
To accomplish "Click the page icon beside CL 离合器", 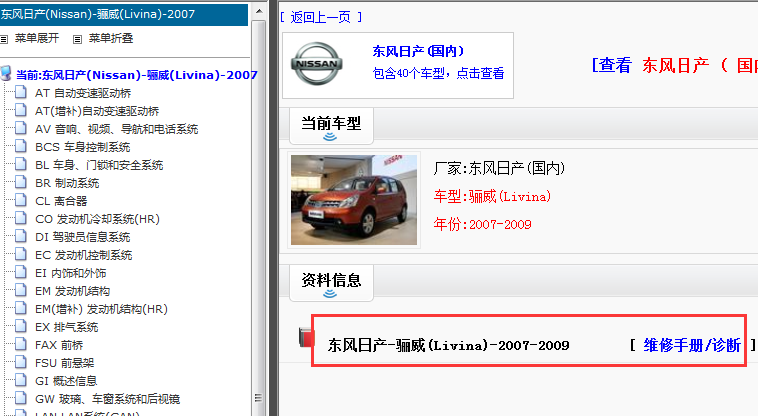I will (x=21, y=200).
